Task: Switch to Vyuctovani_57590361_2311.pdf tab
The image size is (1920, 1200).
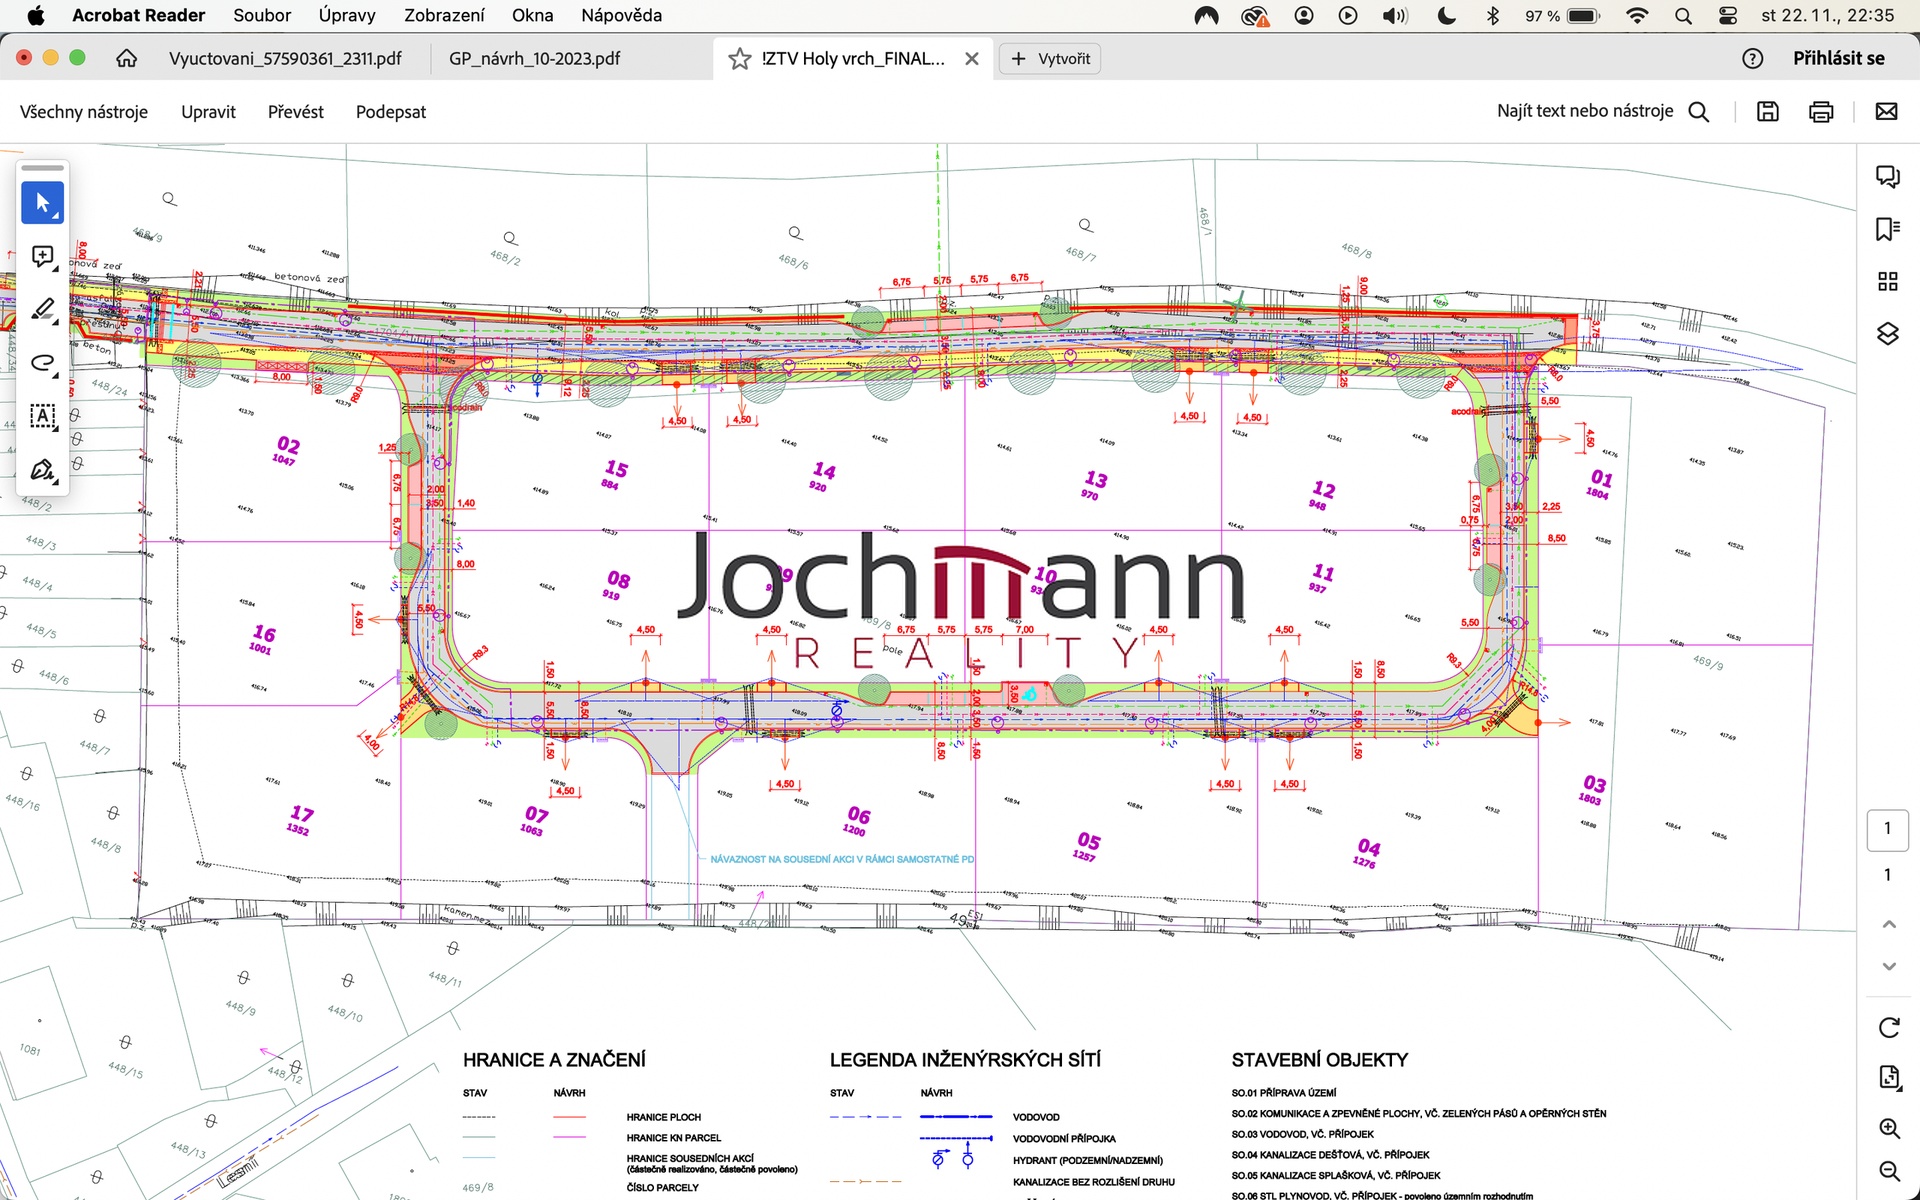Action: tap(285, 59)
